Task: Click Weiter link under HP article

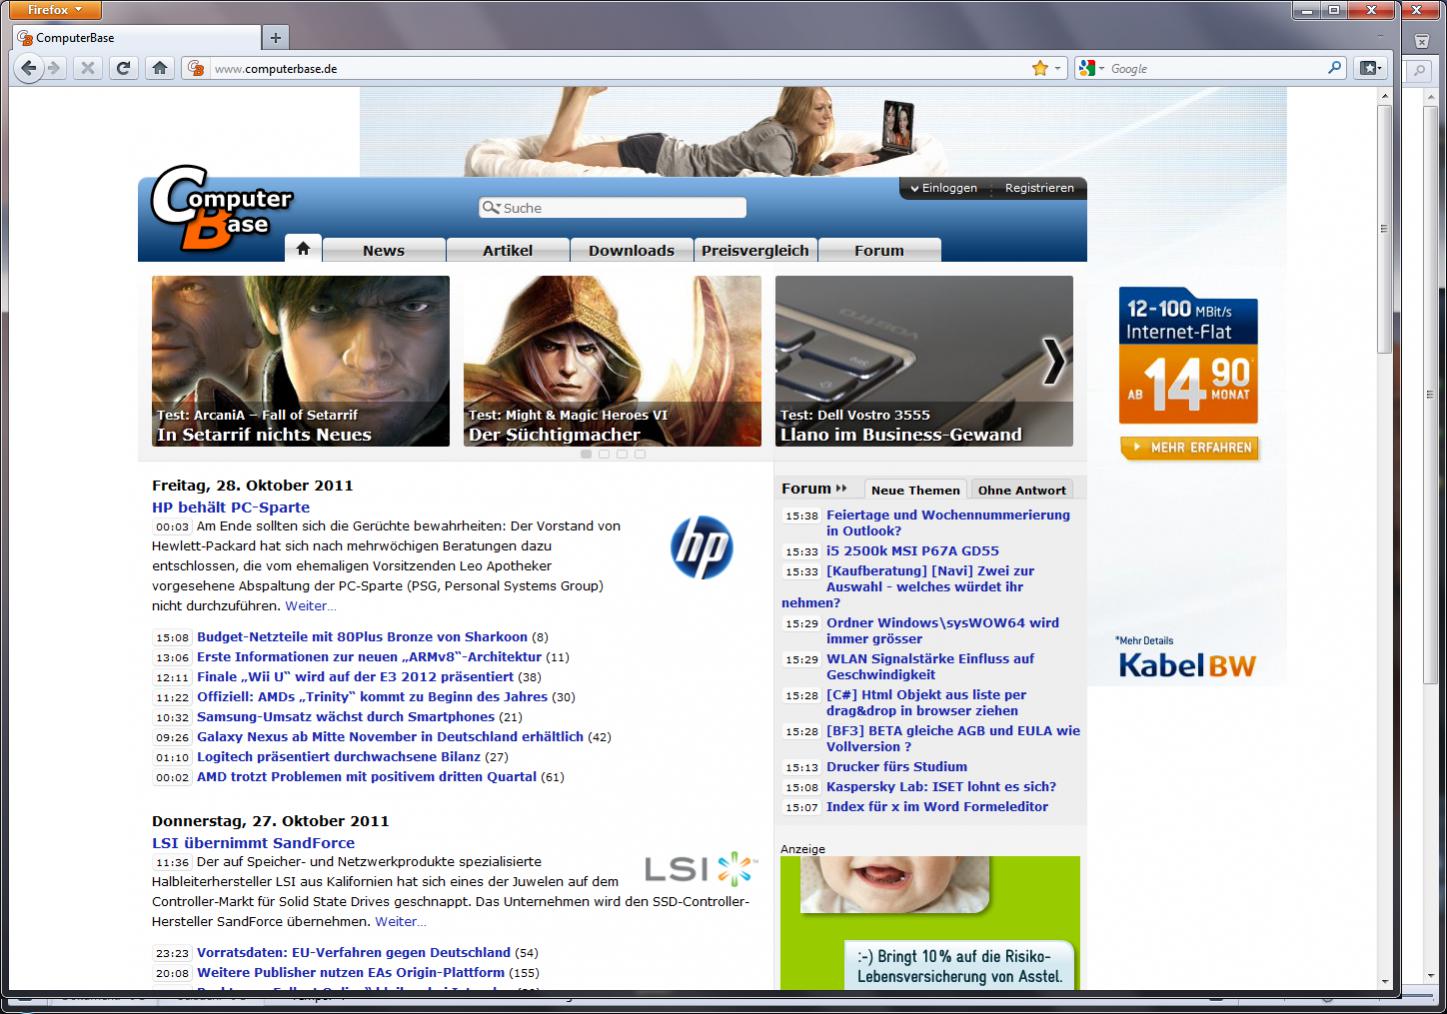Action: pyautogui.click(x=310, y=606)
